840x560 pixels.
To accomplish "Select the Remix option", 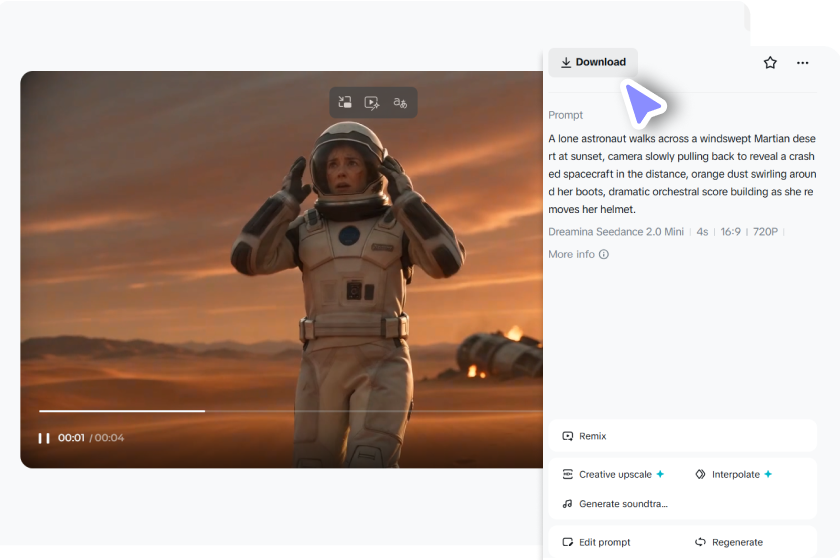I will point(682,436).
